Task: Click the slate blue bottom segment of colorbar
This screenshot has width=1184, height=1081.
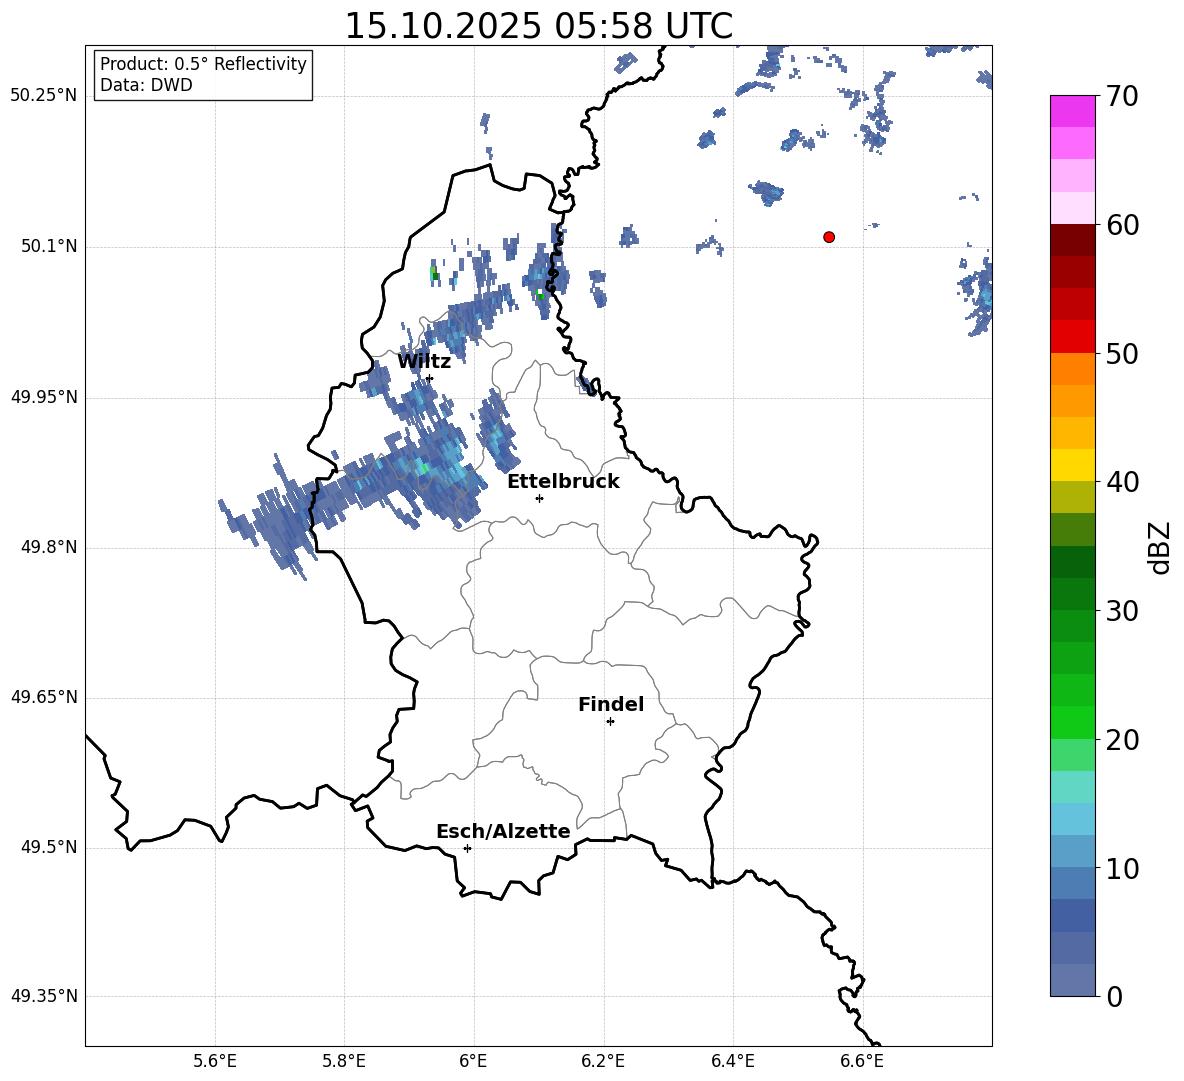Action: tap(1072, 980)
